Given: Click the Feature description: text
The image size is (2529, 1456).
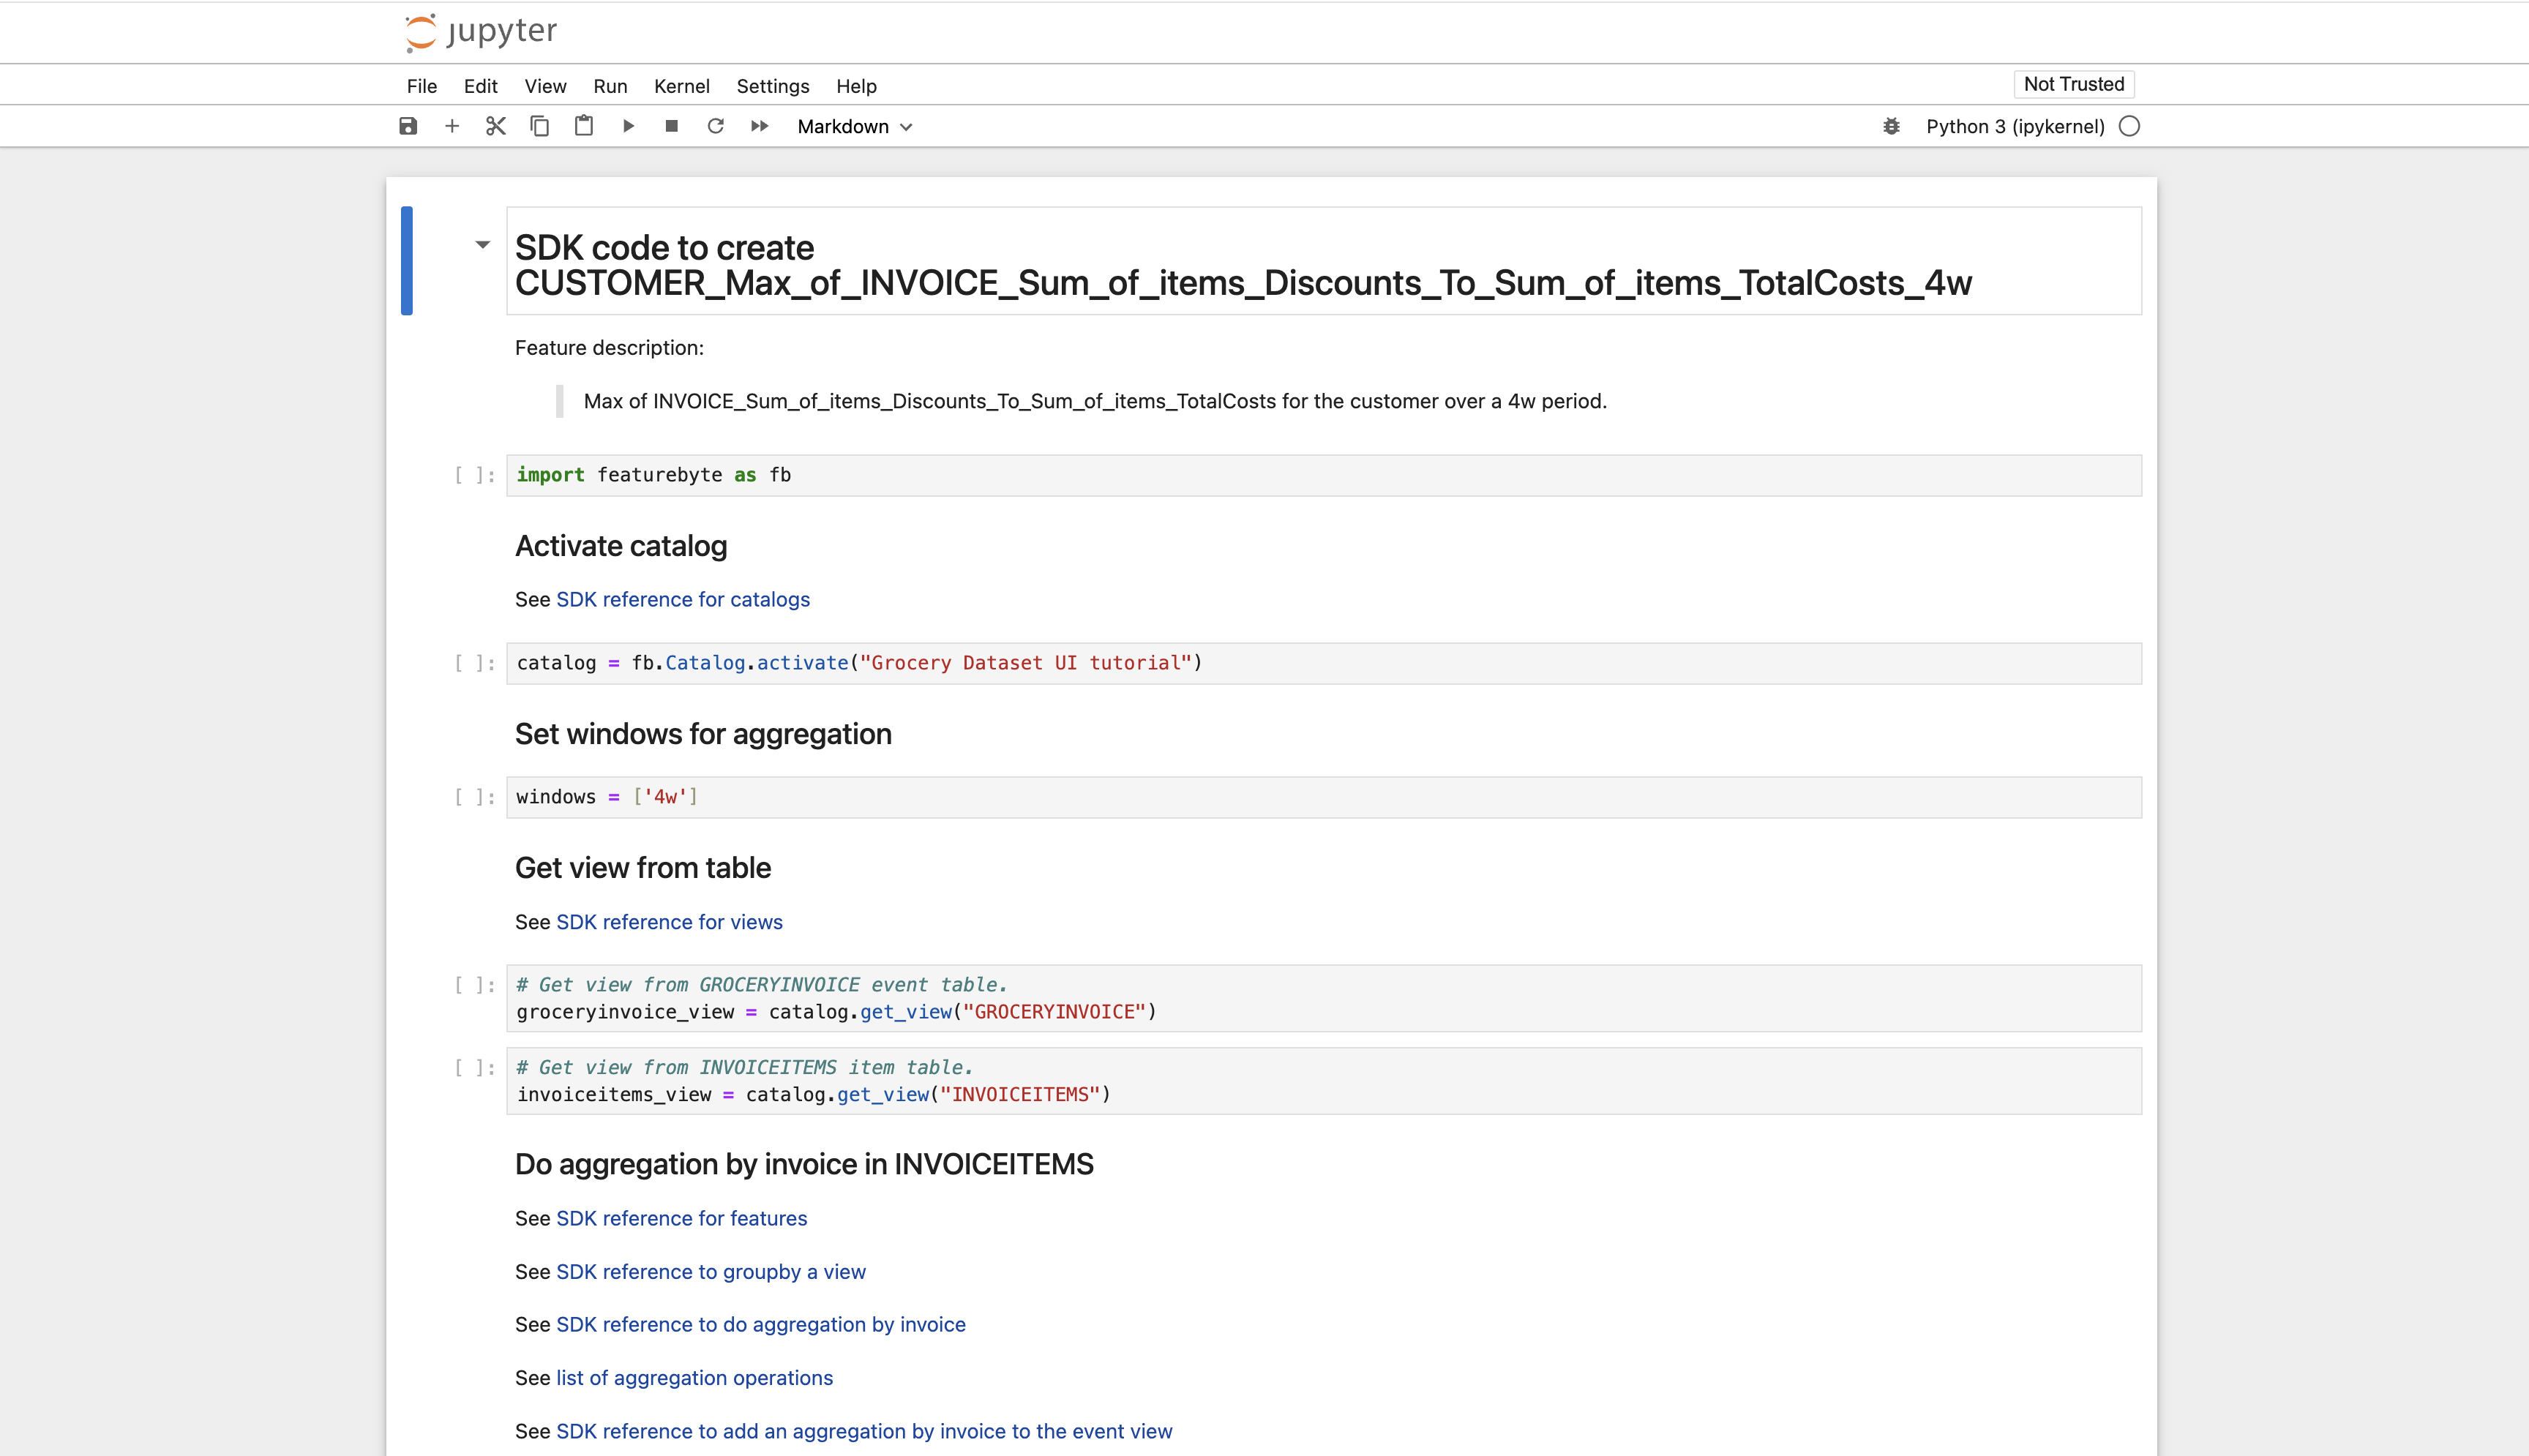Looking at the screenshot, I should pyautogui.click(x=609, y=348).
